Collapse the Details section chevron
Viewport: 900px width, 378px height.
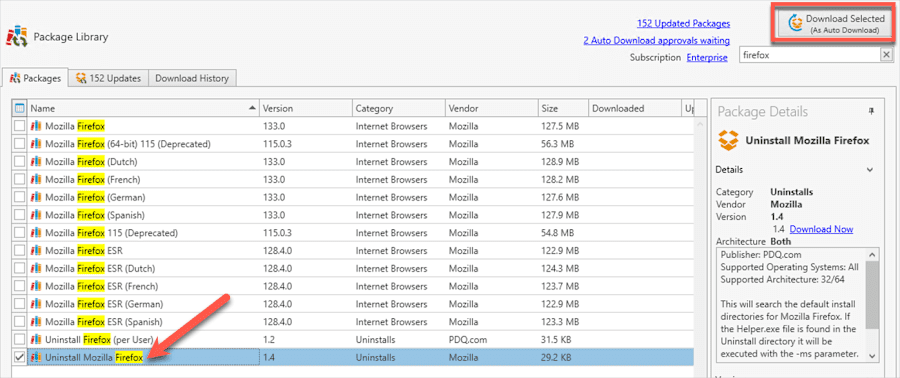point(870,170)
